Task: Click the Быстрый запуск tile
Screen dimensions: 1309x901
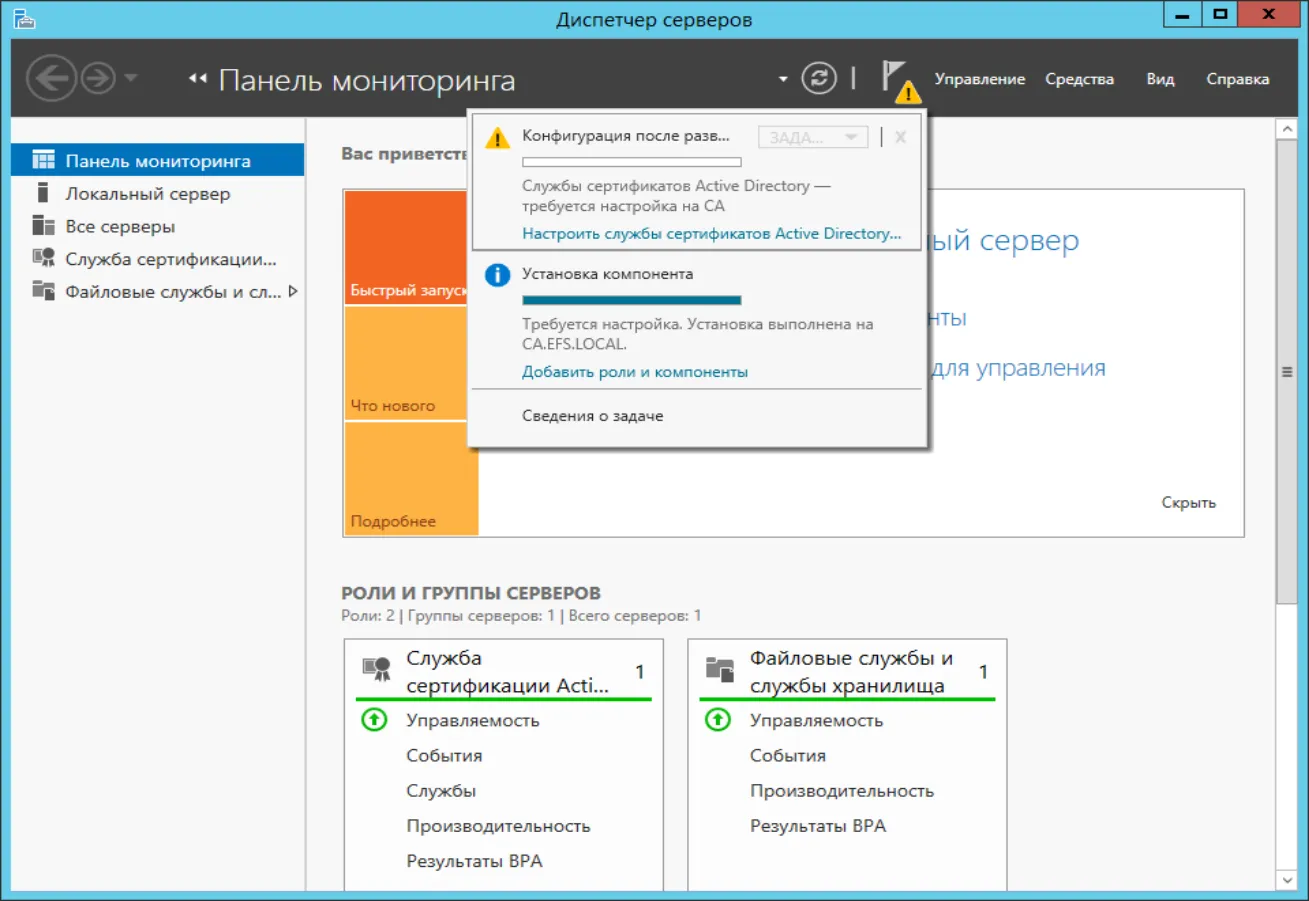Action: pos(407,247)
